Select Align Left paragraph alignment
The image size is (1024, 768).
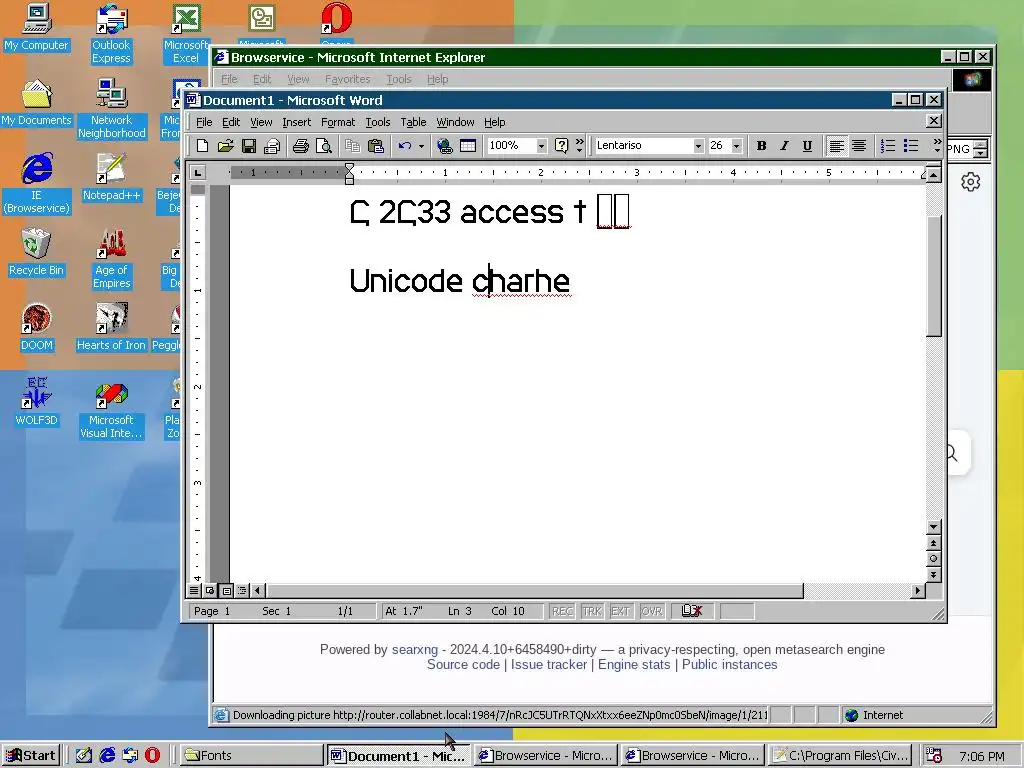pyautogui.click(x=836, y=146)
